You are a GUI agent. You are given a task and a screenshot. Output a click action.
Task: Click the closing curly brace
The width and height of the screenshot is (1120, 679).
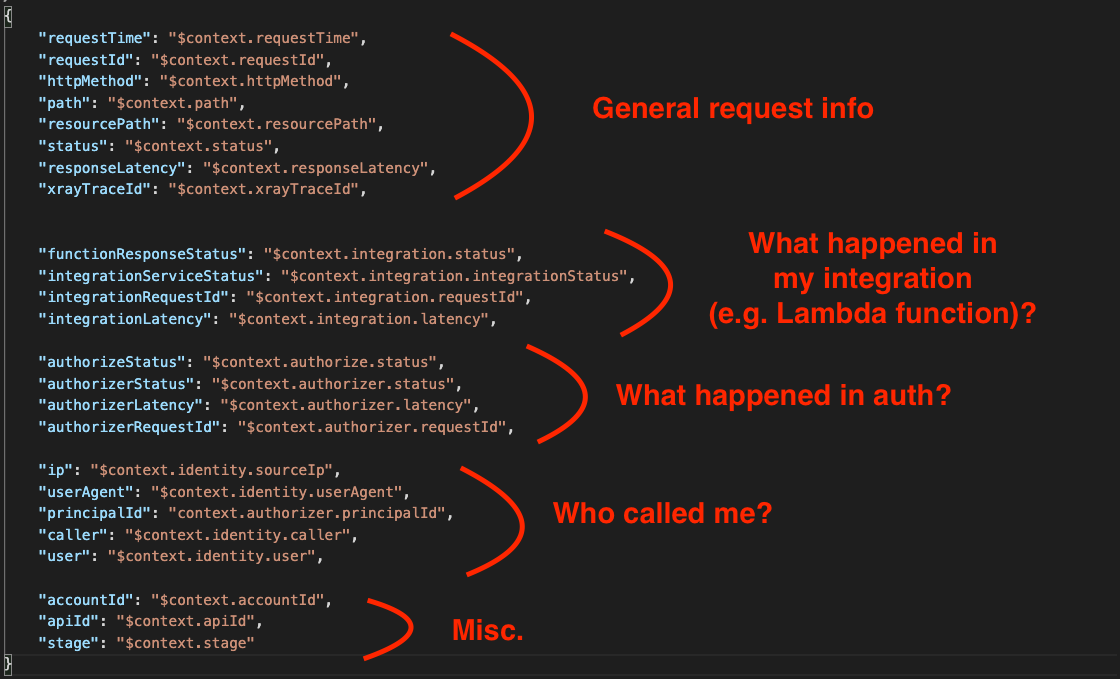tap(8, 663)
